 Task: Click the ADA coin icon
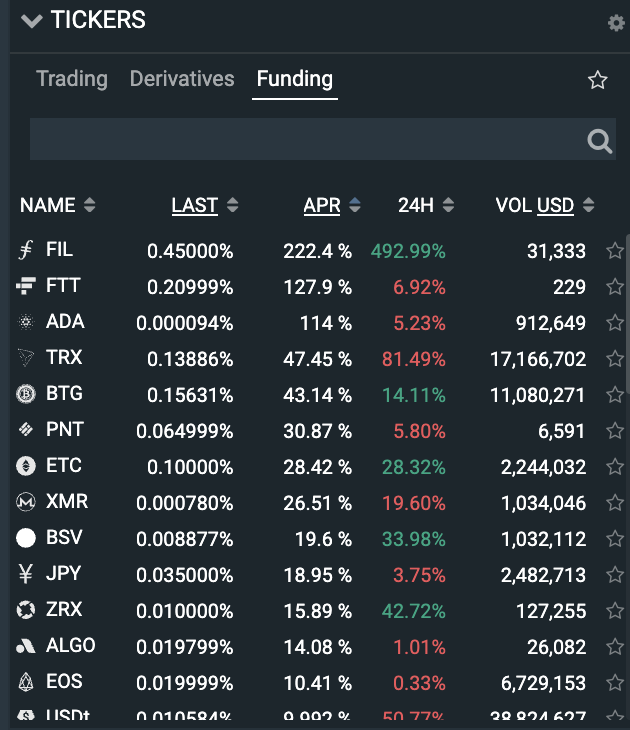tap(26, 322)
